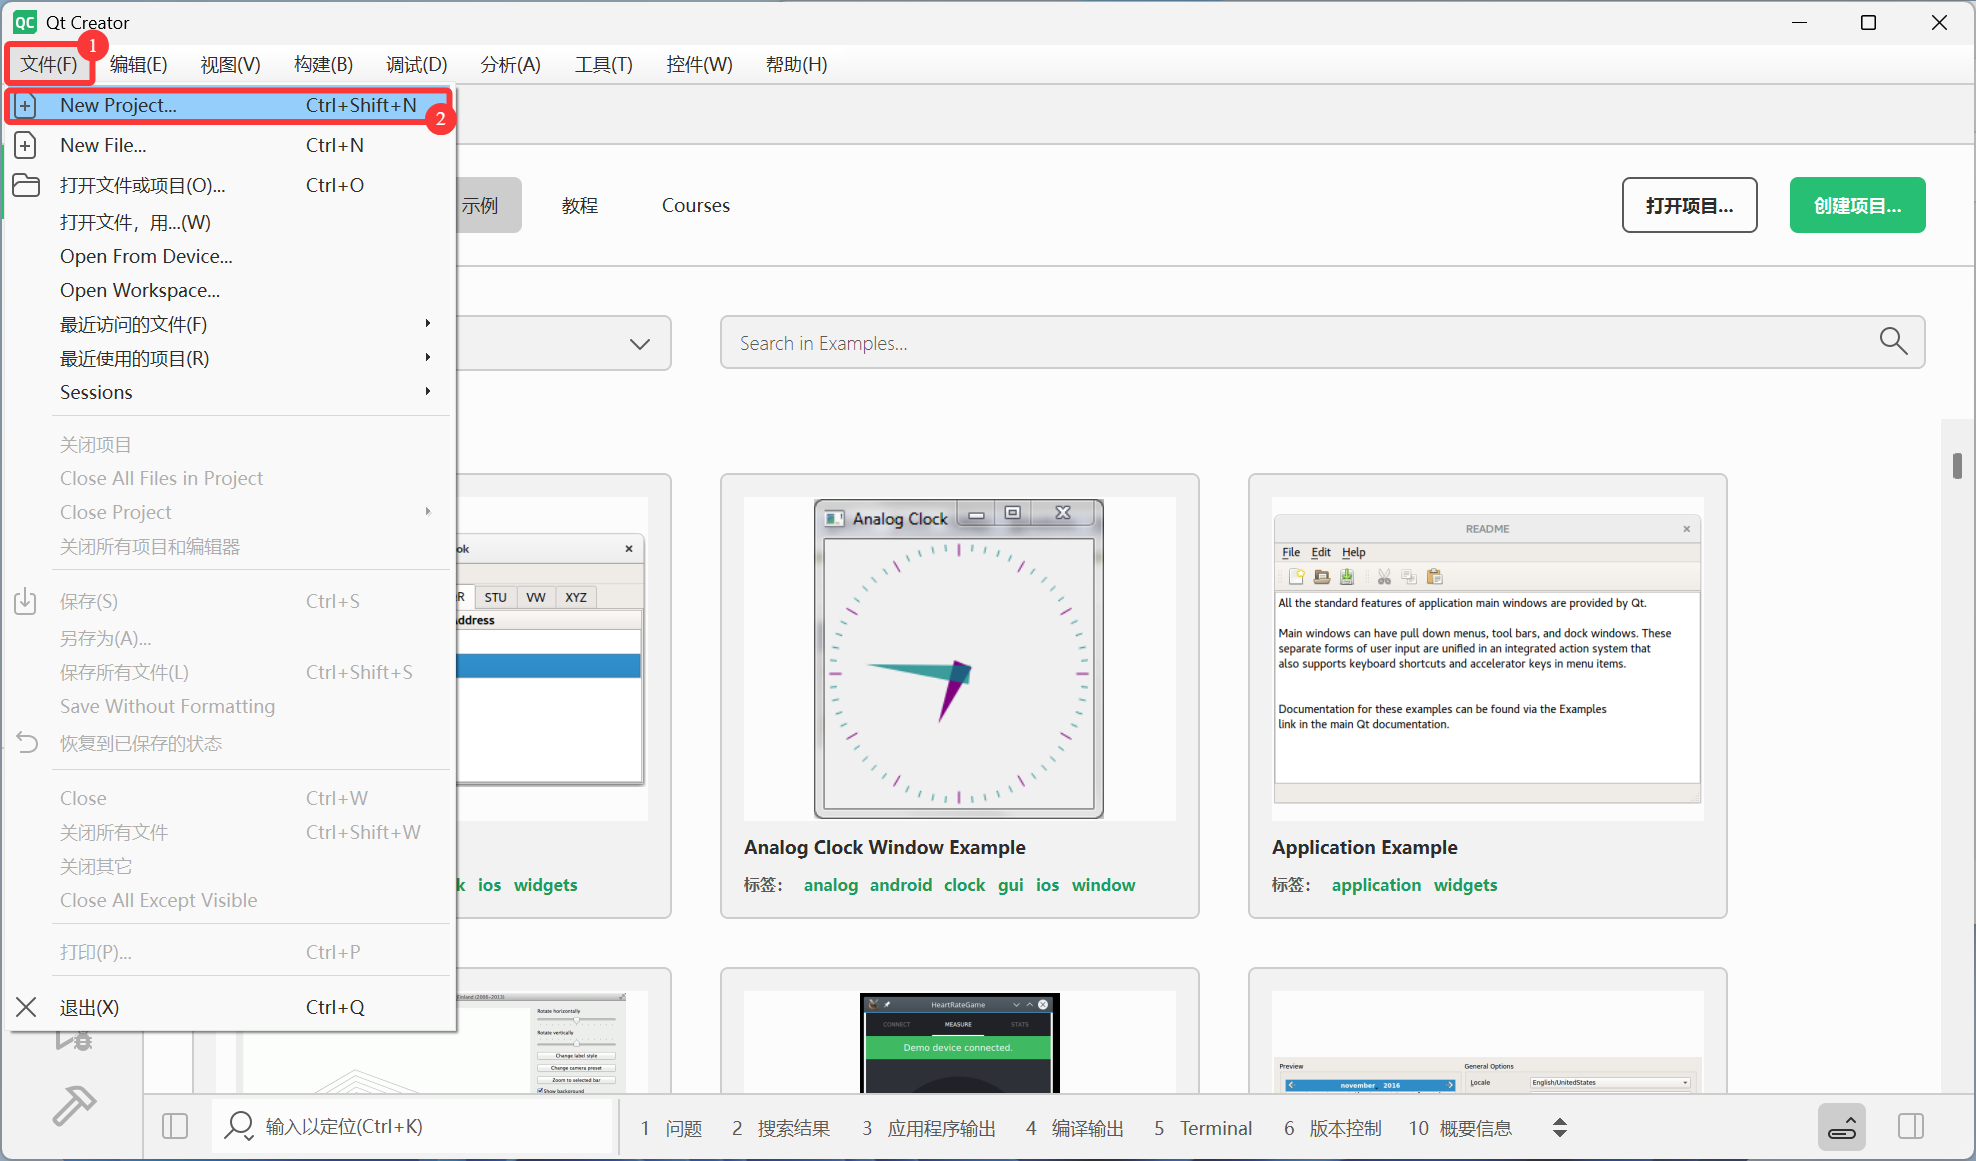Screen dimensions: 1976x1161
Task: Click the locator magnifier icon in status bar
Action: point(239,1126)
